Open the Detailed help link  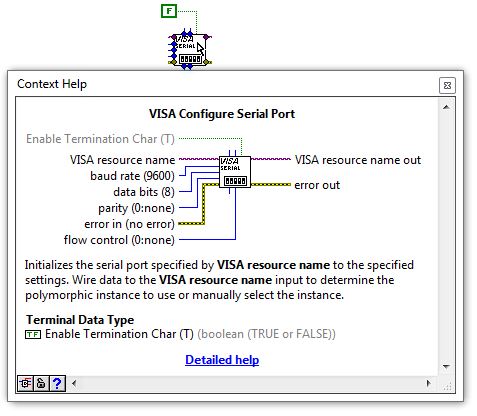pos(222,360)
